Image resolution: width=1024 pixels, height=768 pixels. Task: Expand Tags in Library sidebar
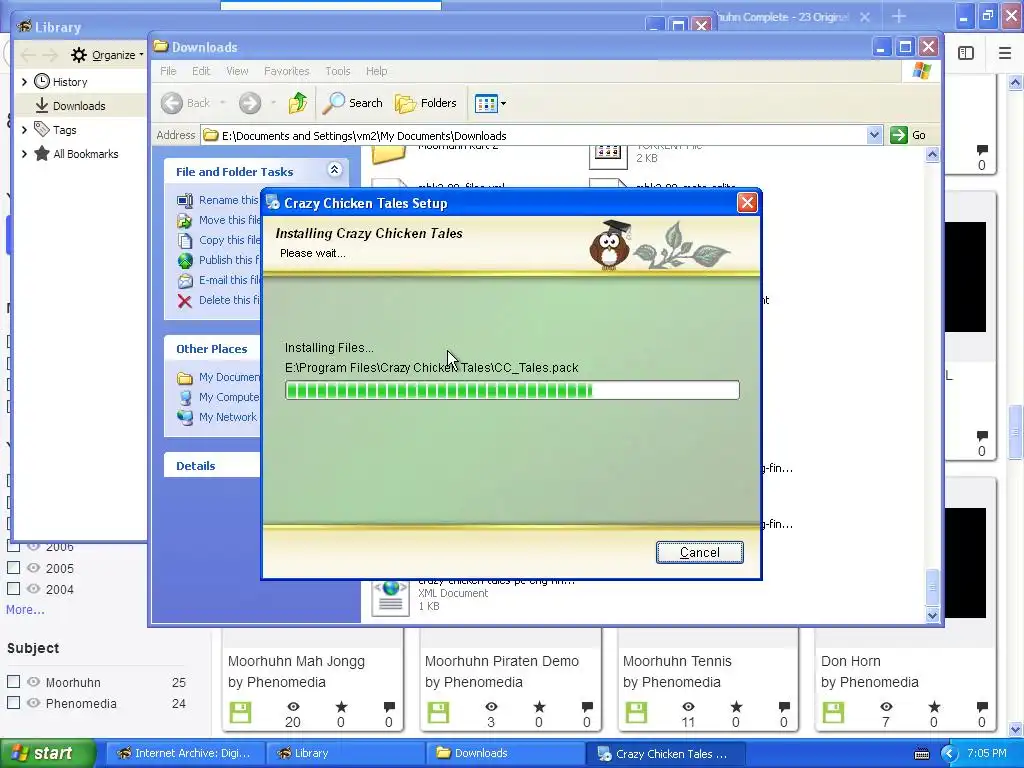pyautogui.click(x=24, y=130)
